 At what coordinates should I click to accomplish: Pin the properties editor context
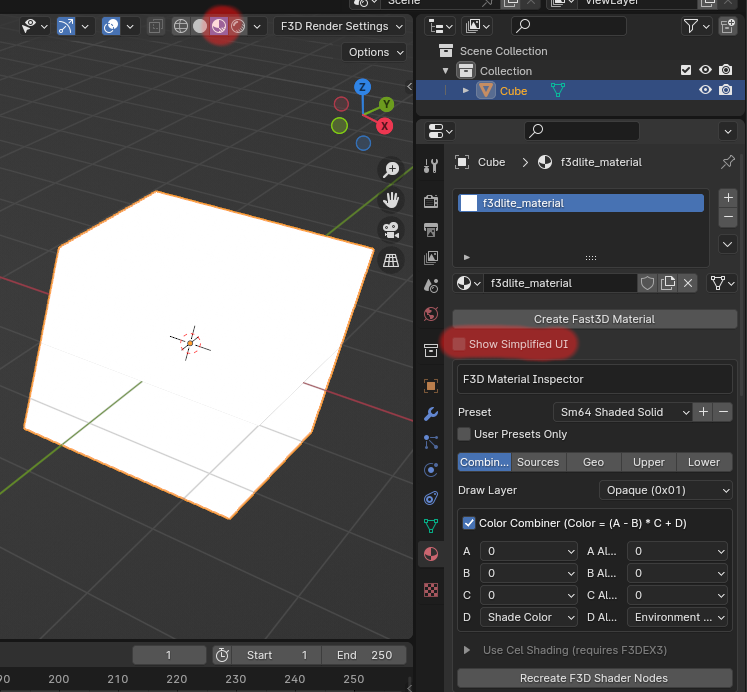coord(727,162)
